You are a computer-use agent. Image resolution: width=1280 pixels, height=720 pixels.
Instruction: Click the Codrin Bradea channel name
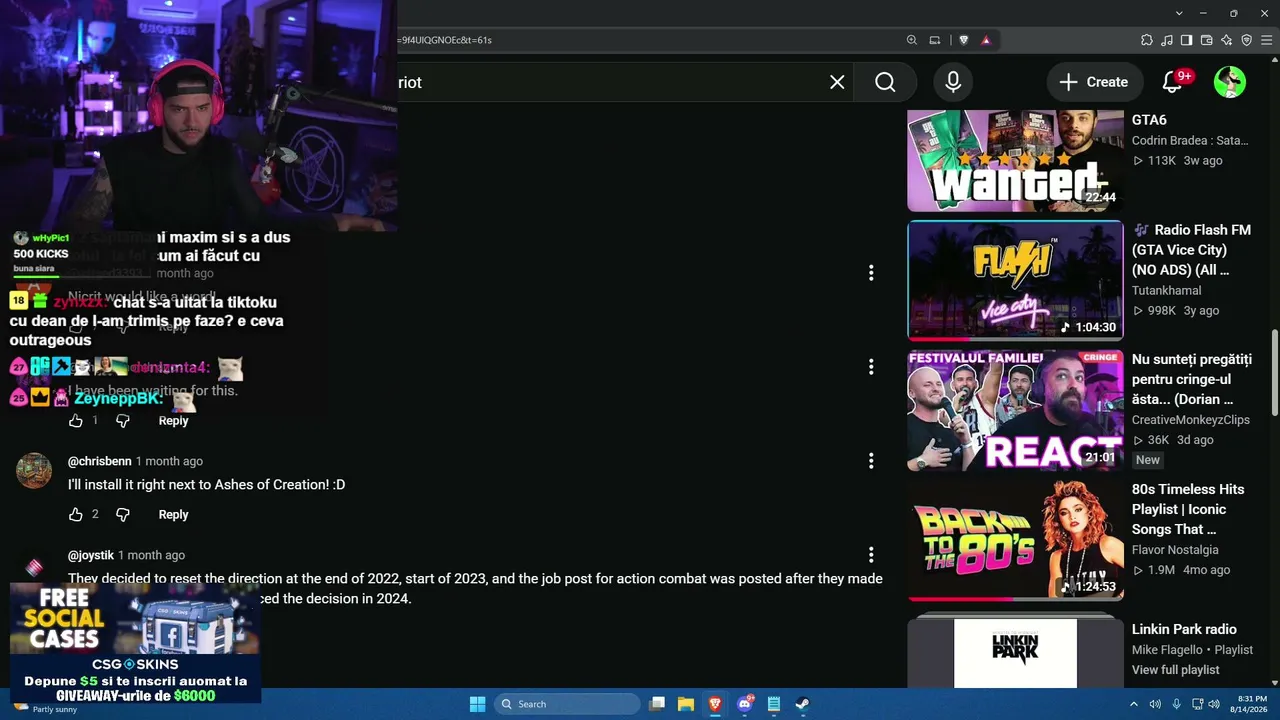1190,141
